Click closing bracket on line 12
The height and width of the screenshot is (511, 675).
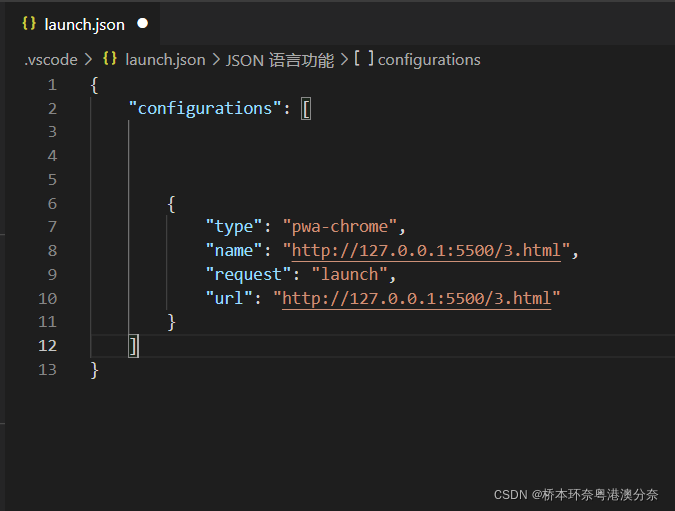pyautogui.click(x=133, y=346)
